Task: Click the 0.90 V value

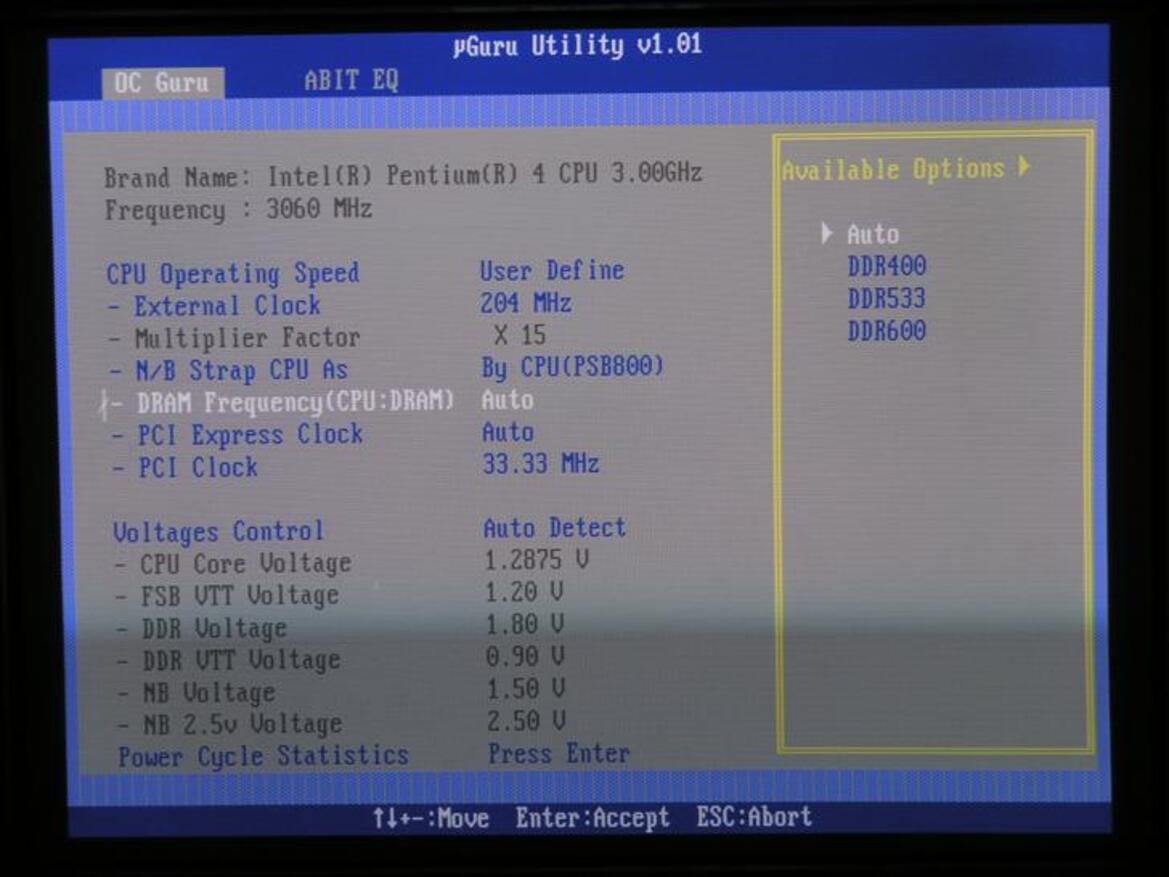Action: point(525,656)
